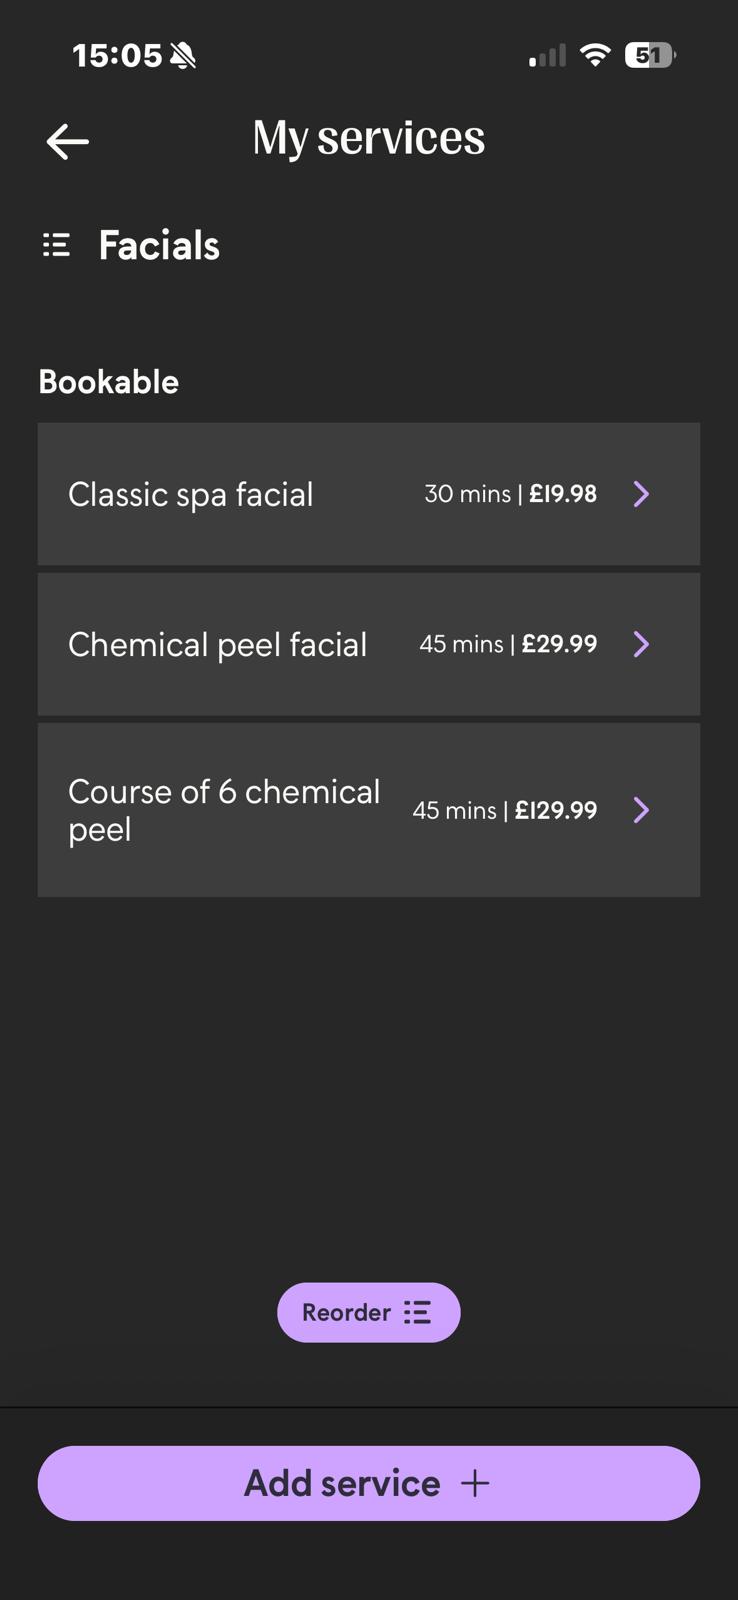The width and height of the screenshot is (738, 1600).
Task: Tap the Wi-Fi icon in the status bar
Action: (x=595, y=55)
